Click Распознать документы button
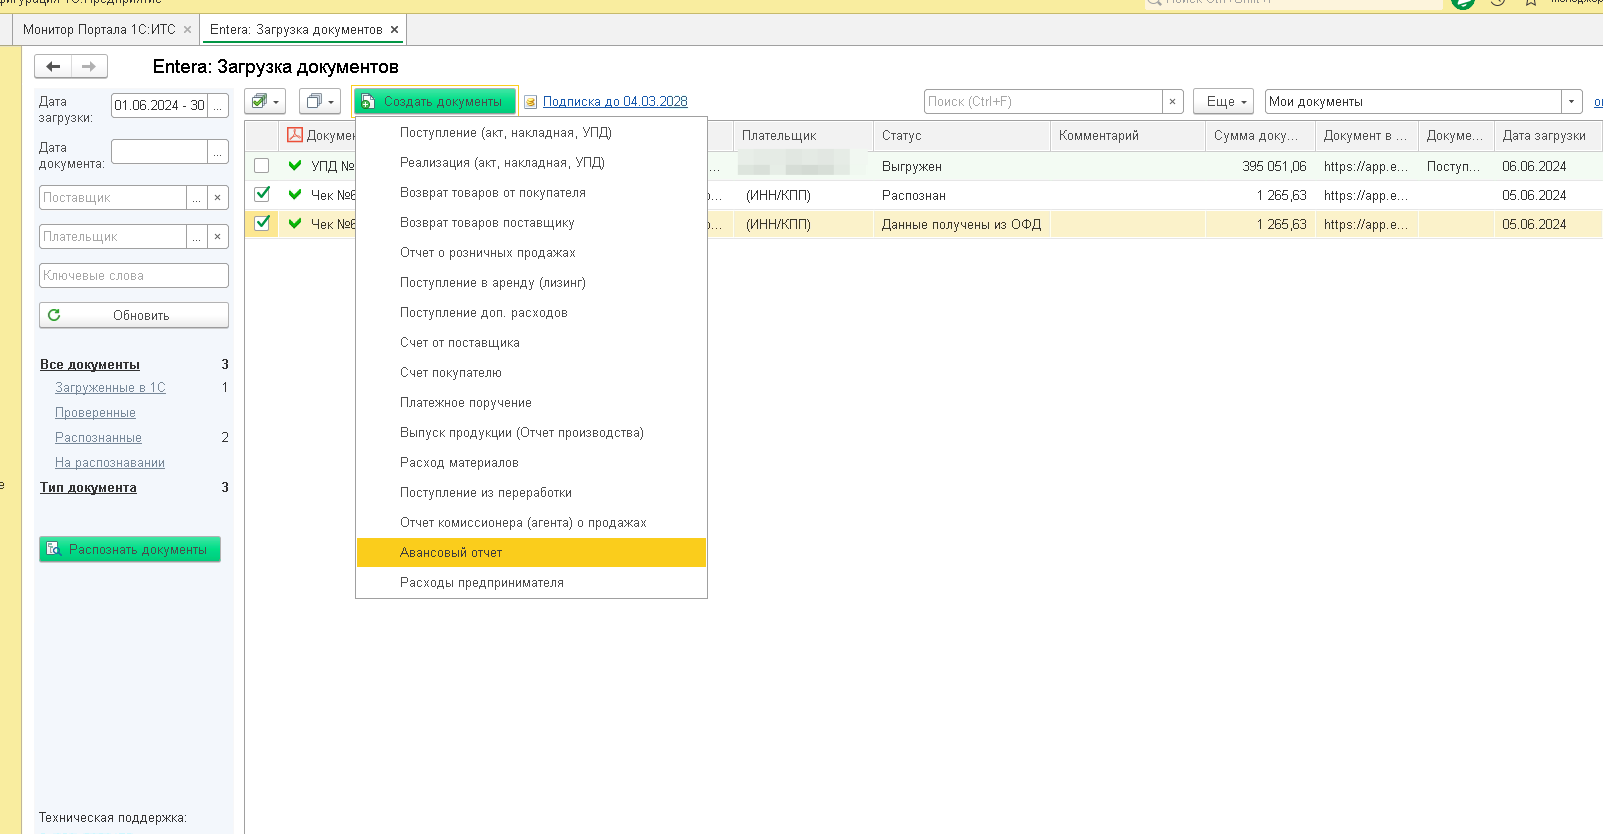1603x834 pixels. 130,549
